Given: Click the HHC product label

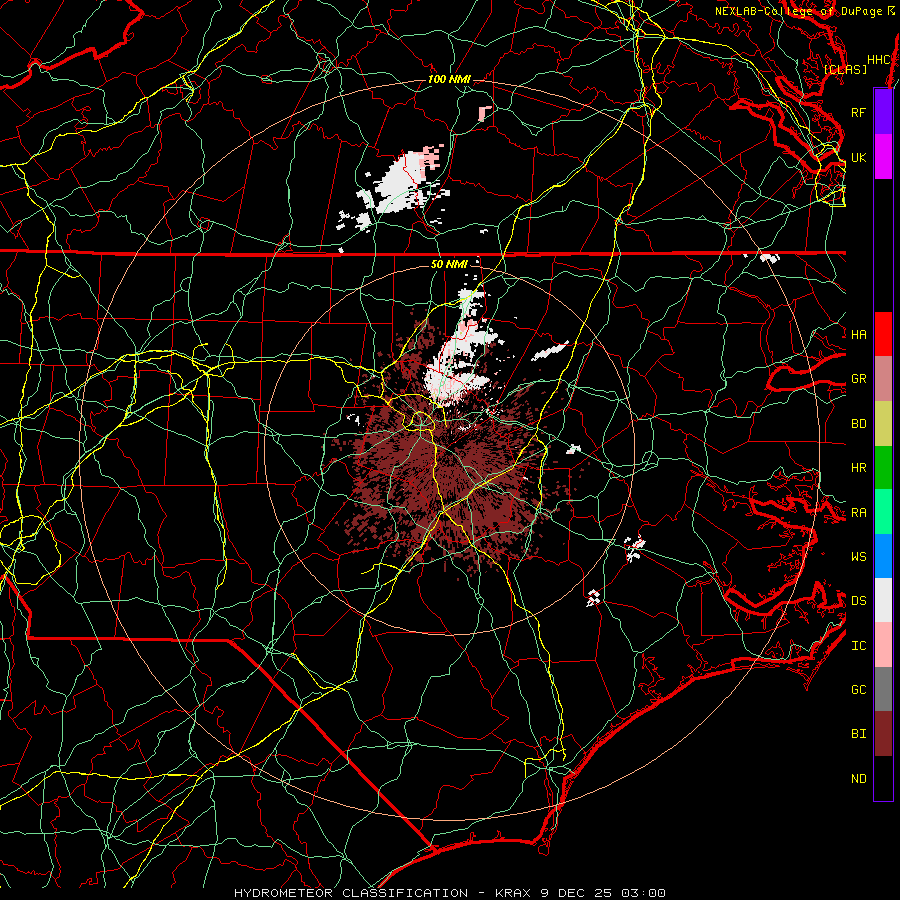Looking at the screenshot, I should [x=878, y=60].
